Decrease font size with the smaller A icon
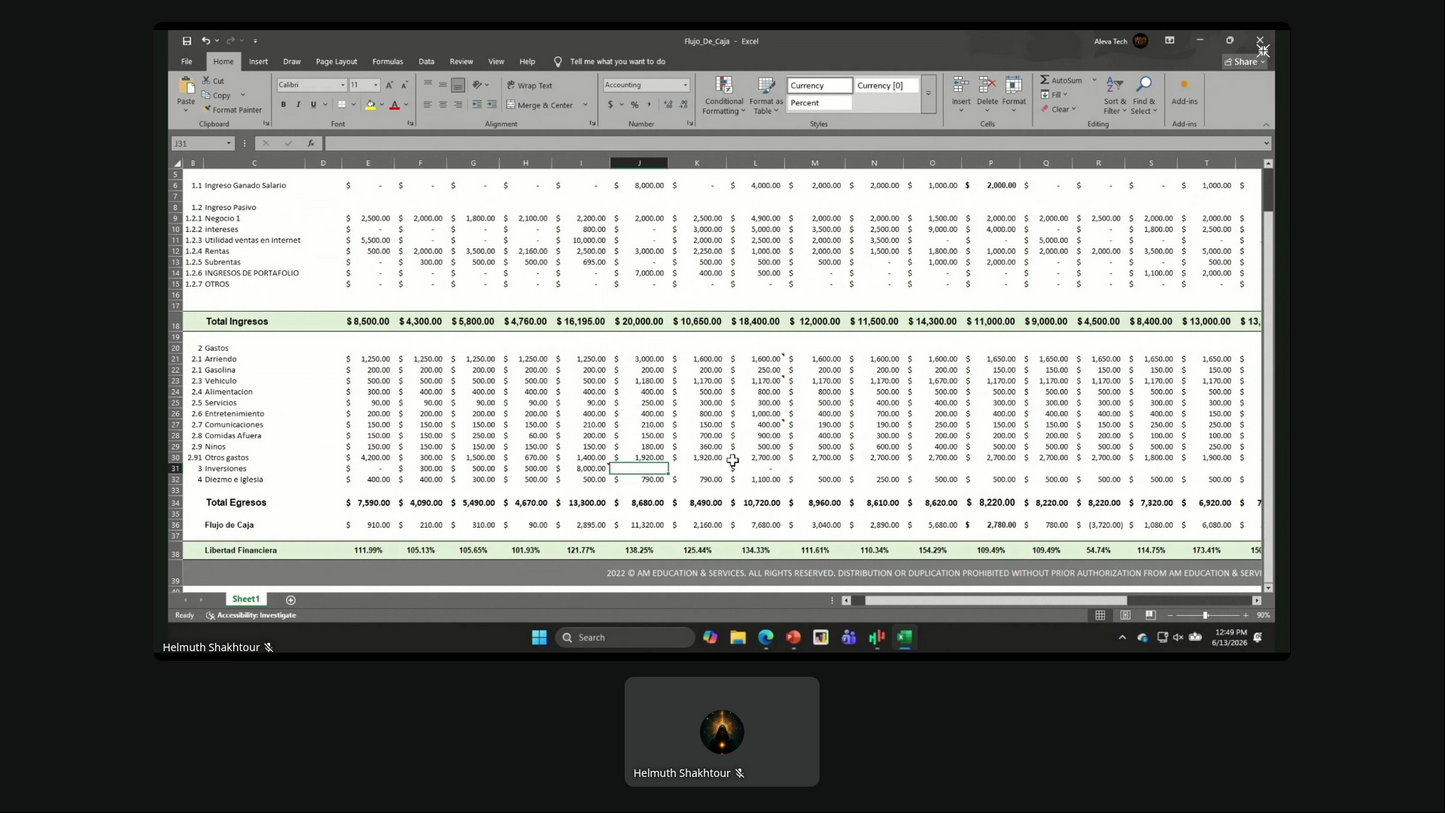Image resolution: width=1445 pixels, height=813 pixels. click(x=404, y=86)
